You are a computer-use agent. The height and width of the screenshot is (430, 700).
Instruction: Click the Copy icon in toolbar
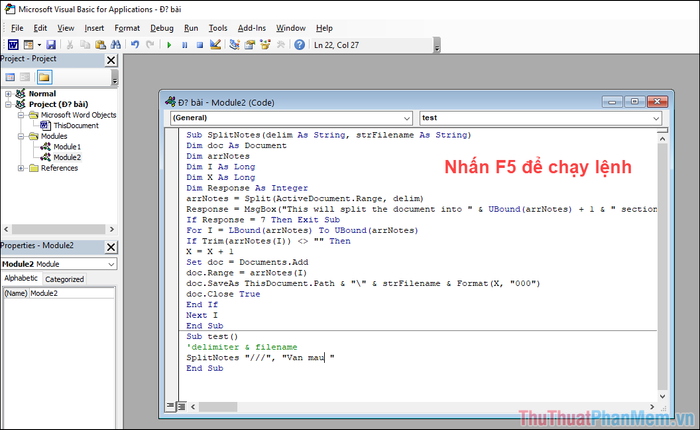(x=85, y=45)
